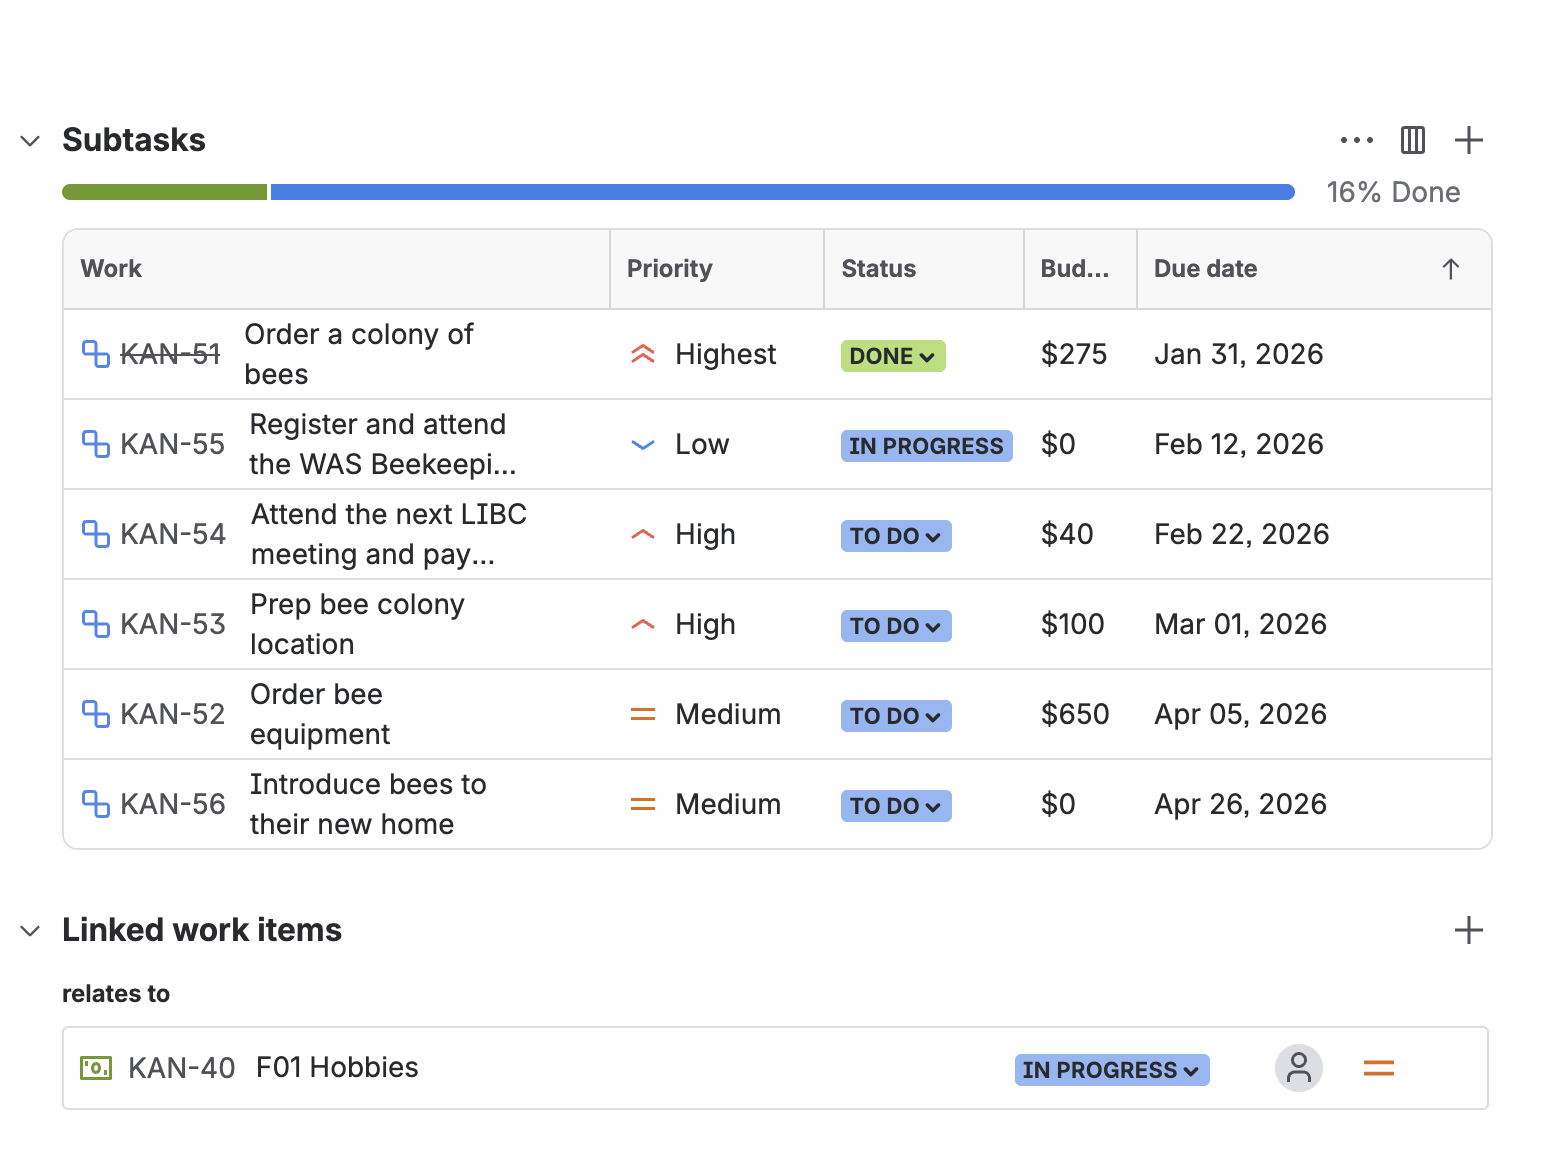Add a linked work item with the plus icon

[x=1468, y=930]
